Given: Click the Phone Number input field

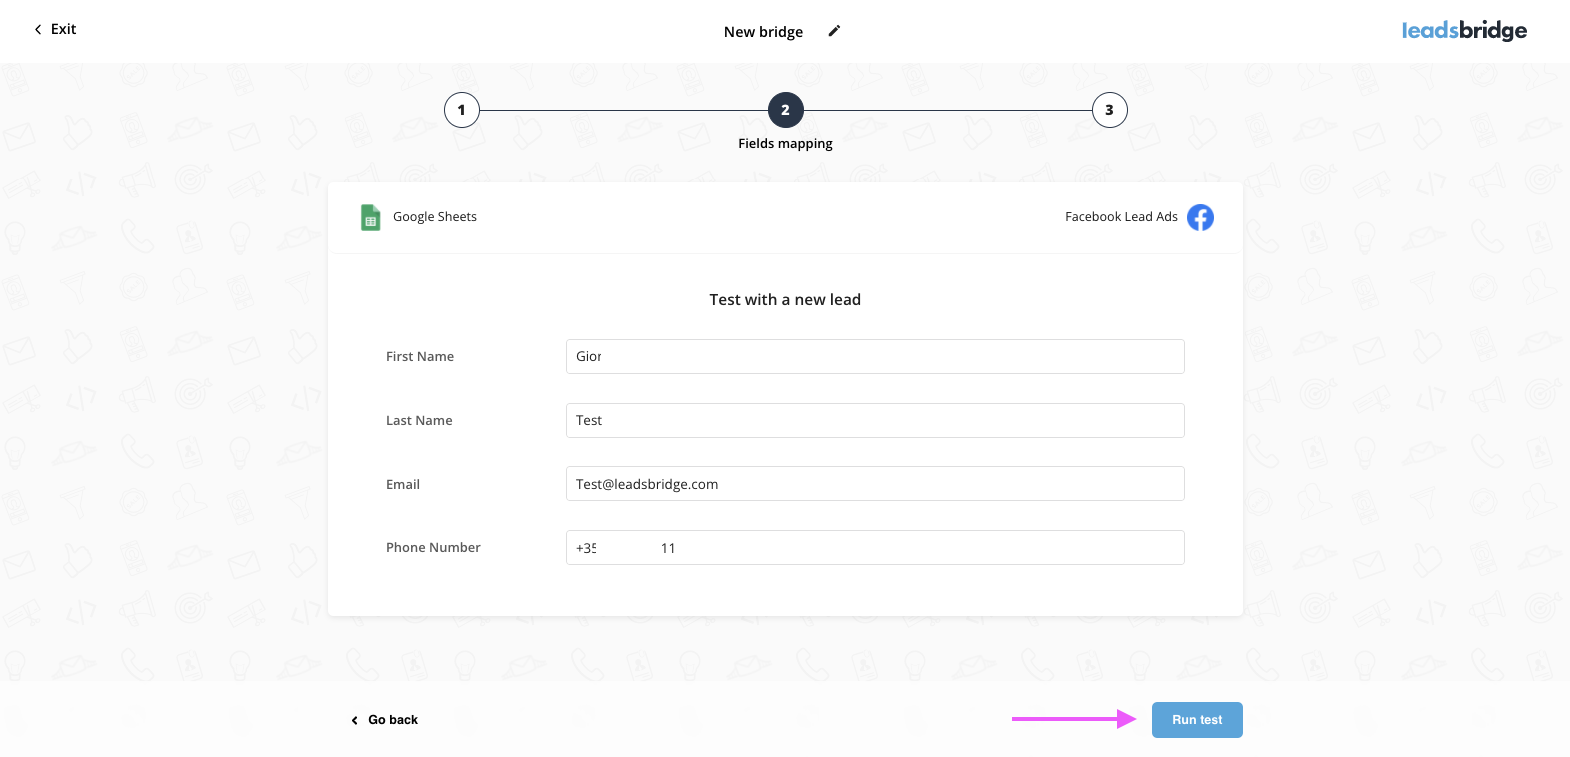Looking at the screenshot, I should tap(874, 548).
